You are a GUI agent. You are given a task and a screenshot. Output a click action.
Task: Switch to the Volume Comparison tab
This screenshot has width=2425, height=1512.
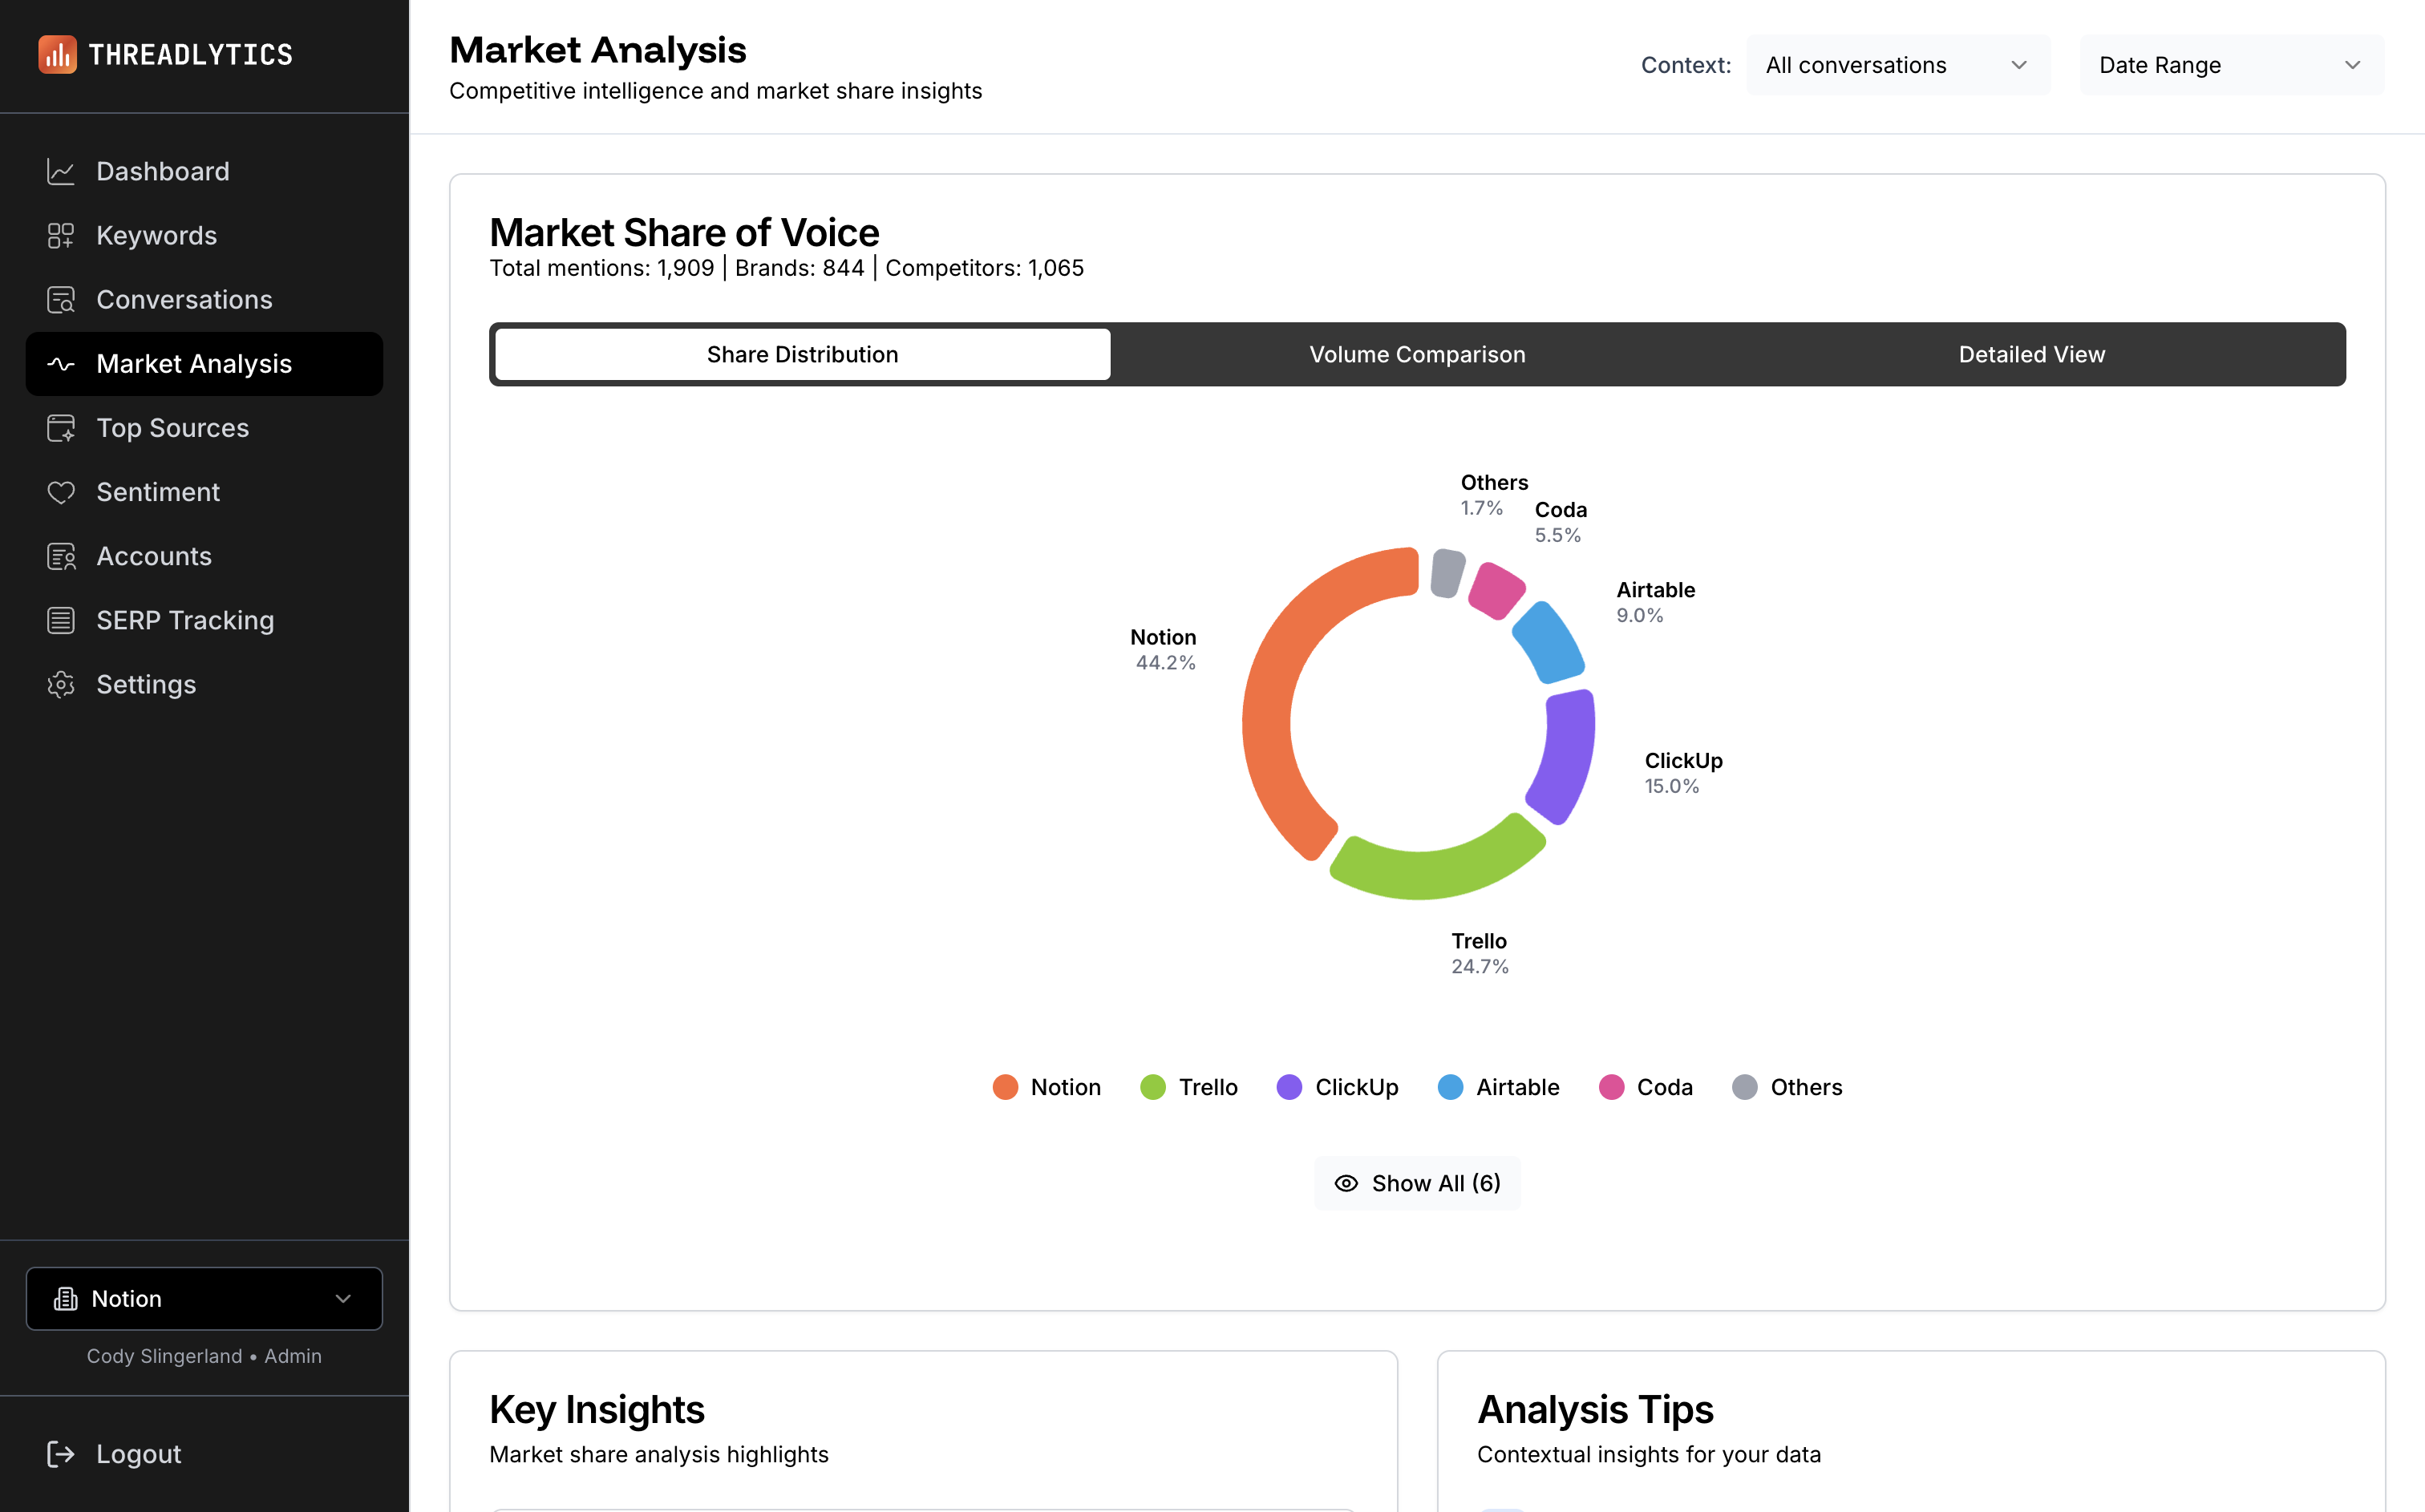click(x=1417, y=354)
